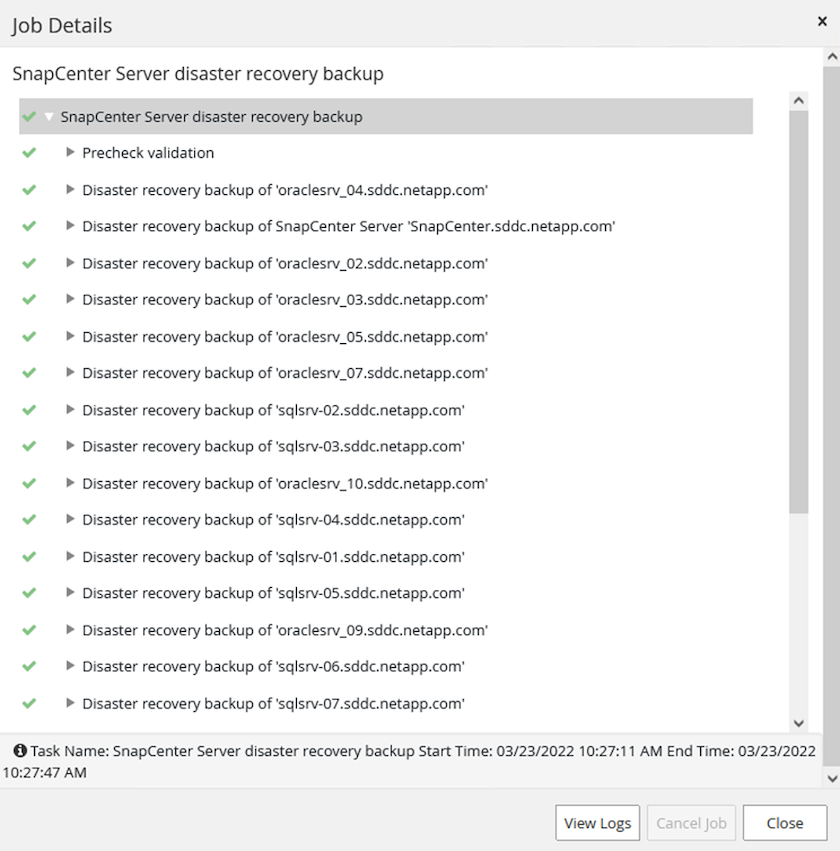Expand the sqlsrv-03.sddc.netapp.com backup step
This screenshot has height=851, width=840.
70,446
